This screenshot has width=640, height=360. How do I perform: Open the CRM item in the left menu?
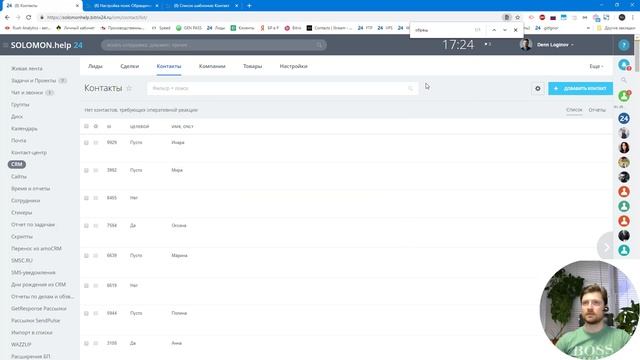tap(17, 164)
